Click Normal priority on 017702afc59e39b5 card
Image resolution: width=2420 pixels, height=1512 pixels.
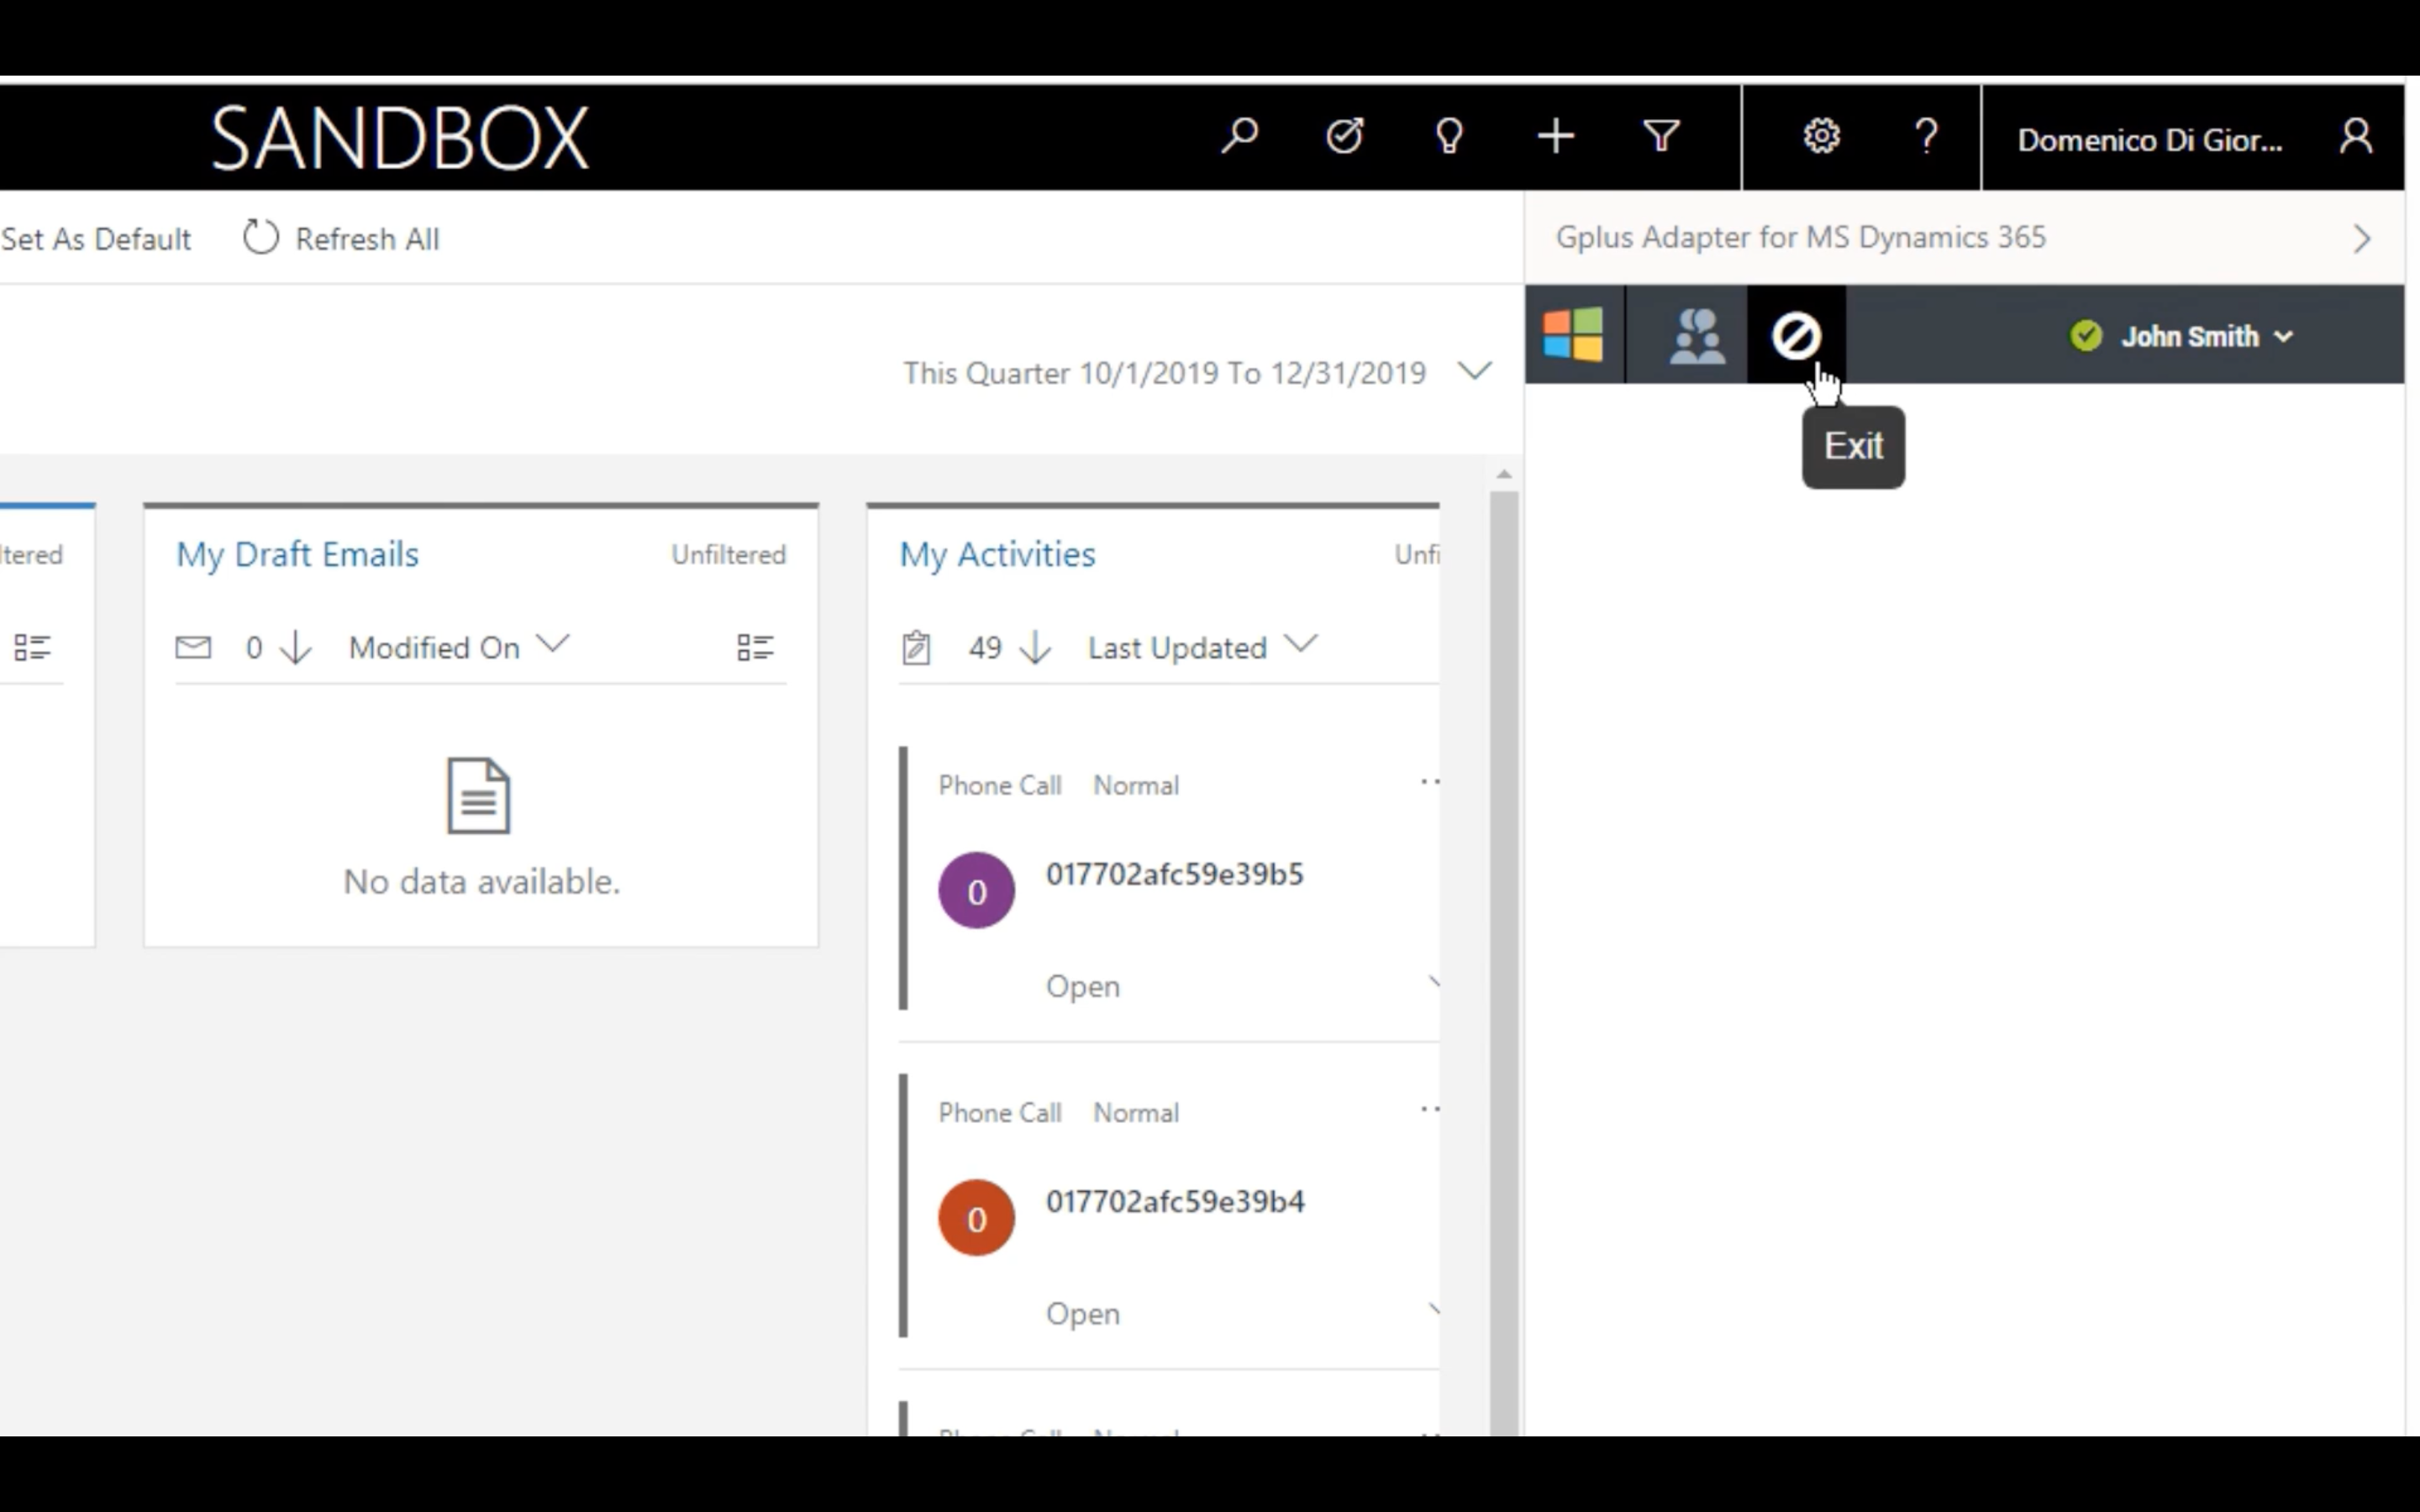(x=1136, y=785)
